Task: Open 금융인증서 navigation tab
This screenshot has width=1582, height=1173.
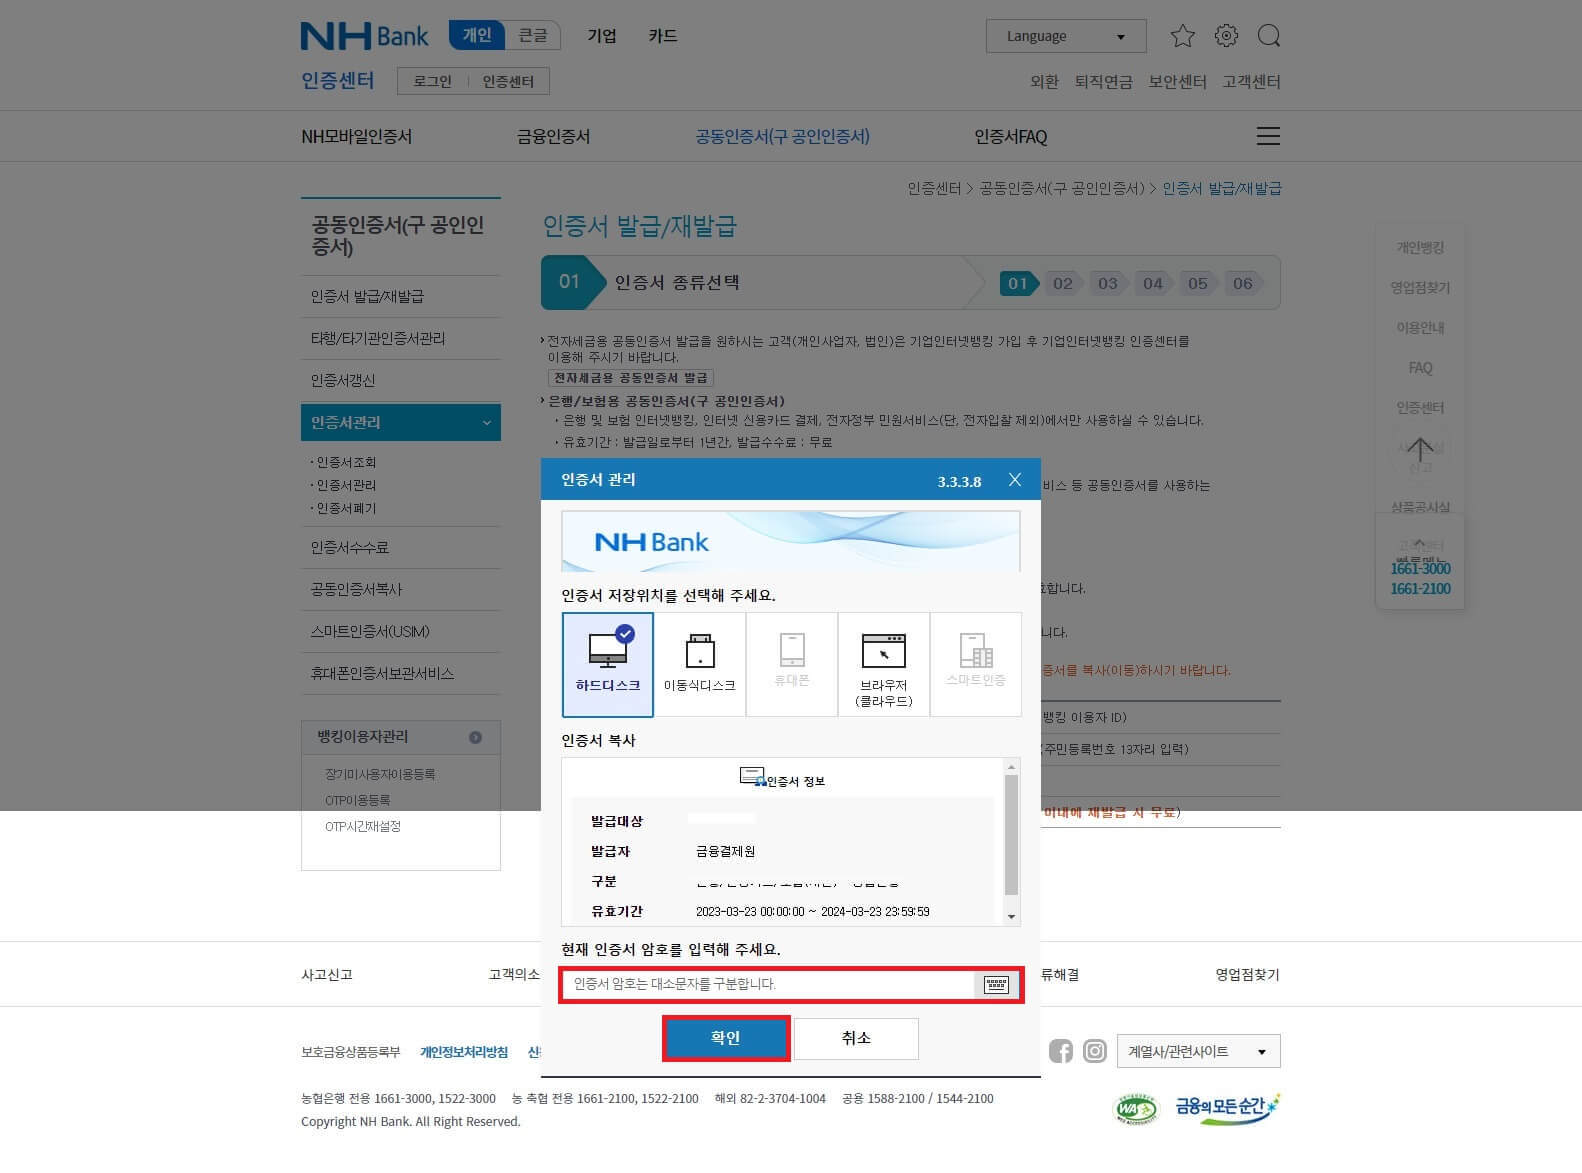Action: click(553, 136)
